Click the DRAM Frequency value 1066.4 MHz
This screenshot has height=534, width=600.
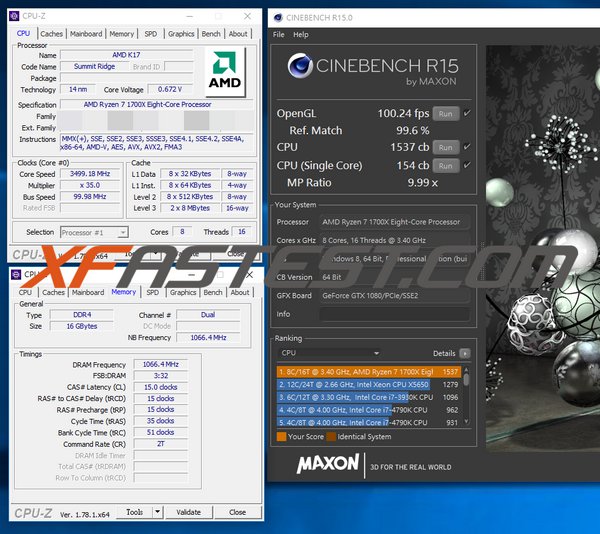coord(161,364)
